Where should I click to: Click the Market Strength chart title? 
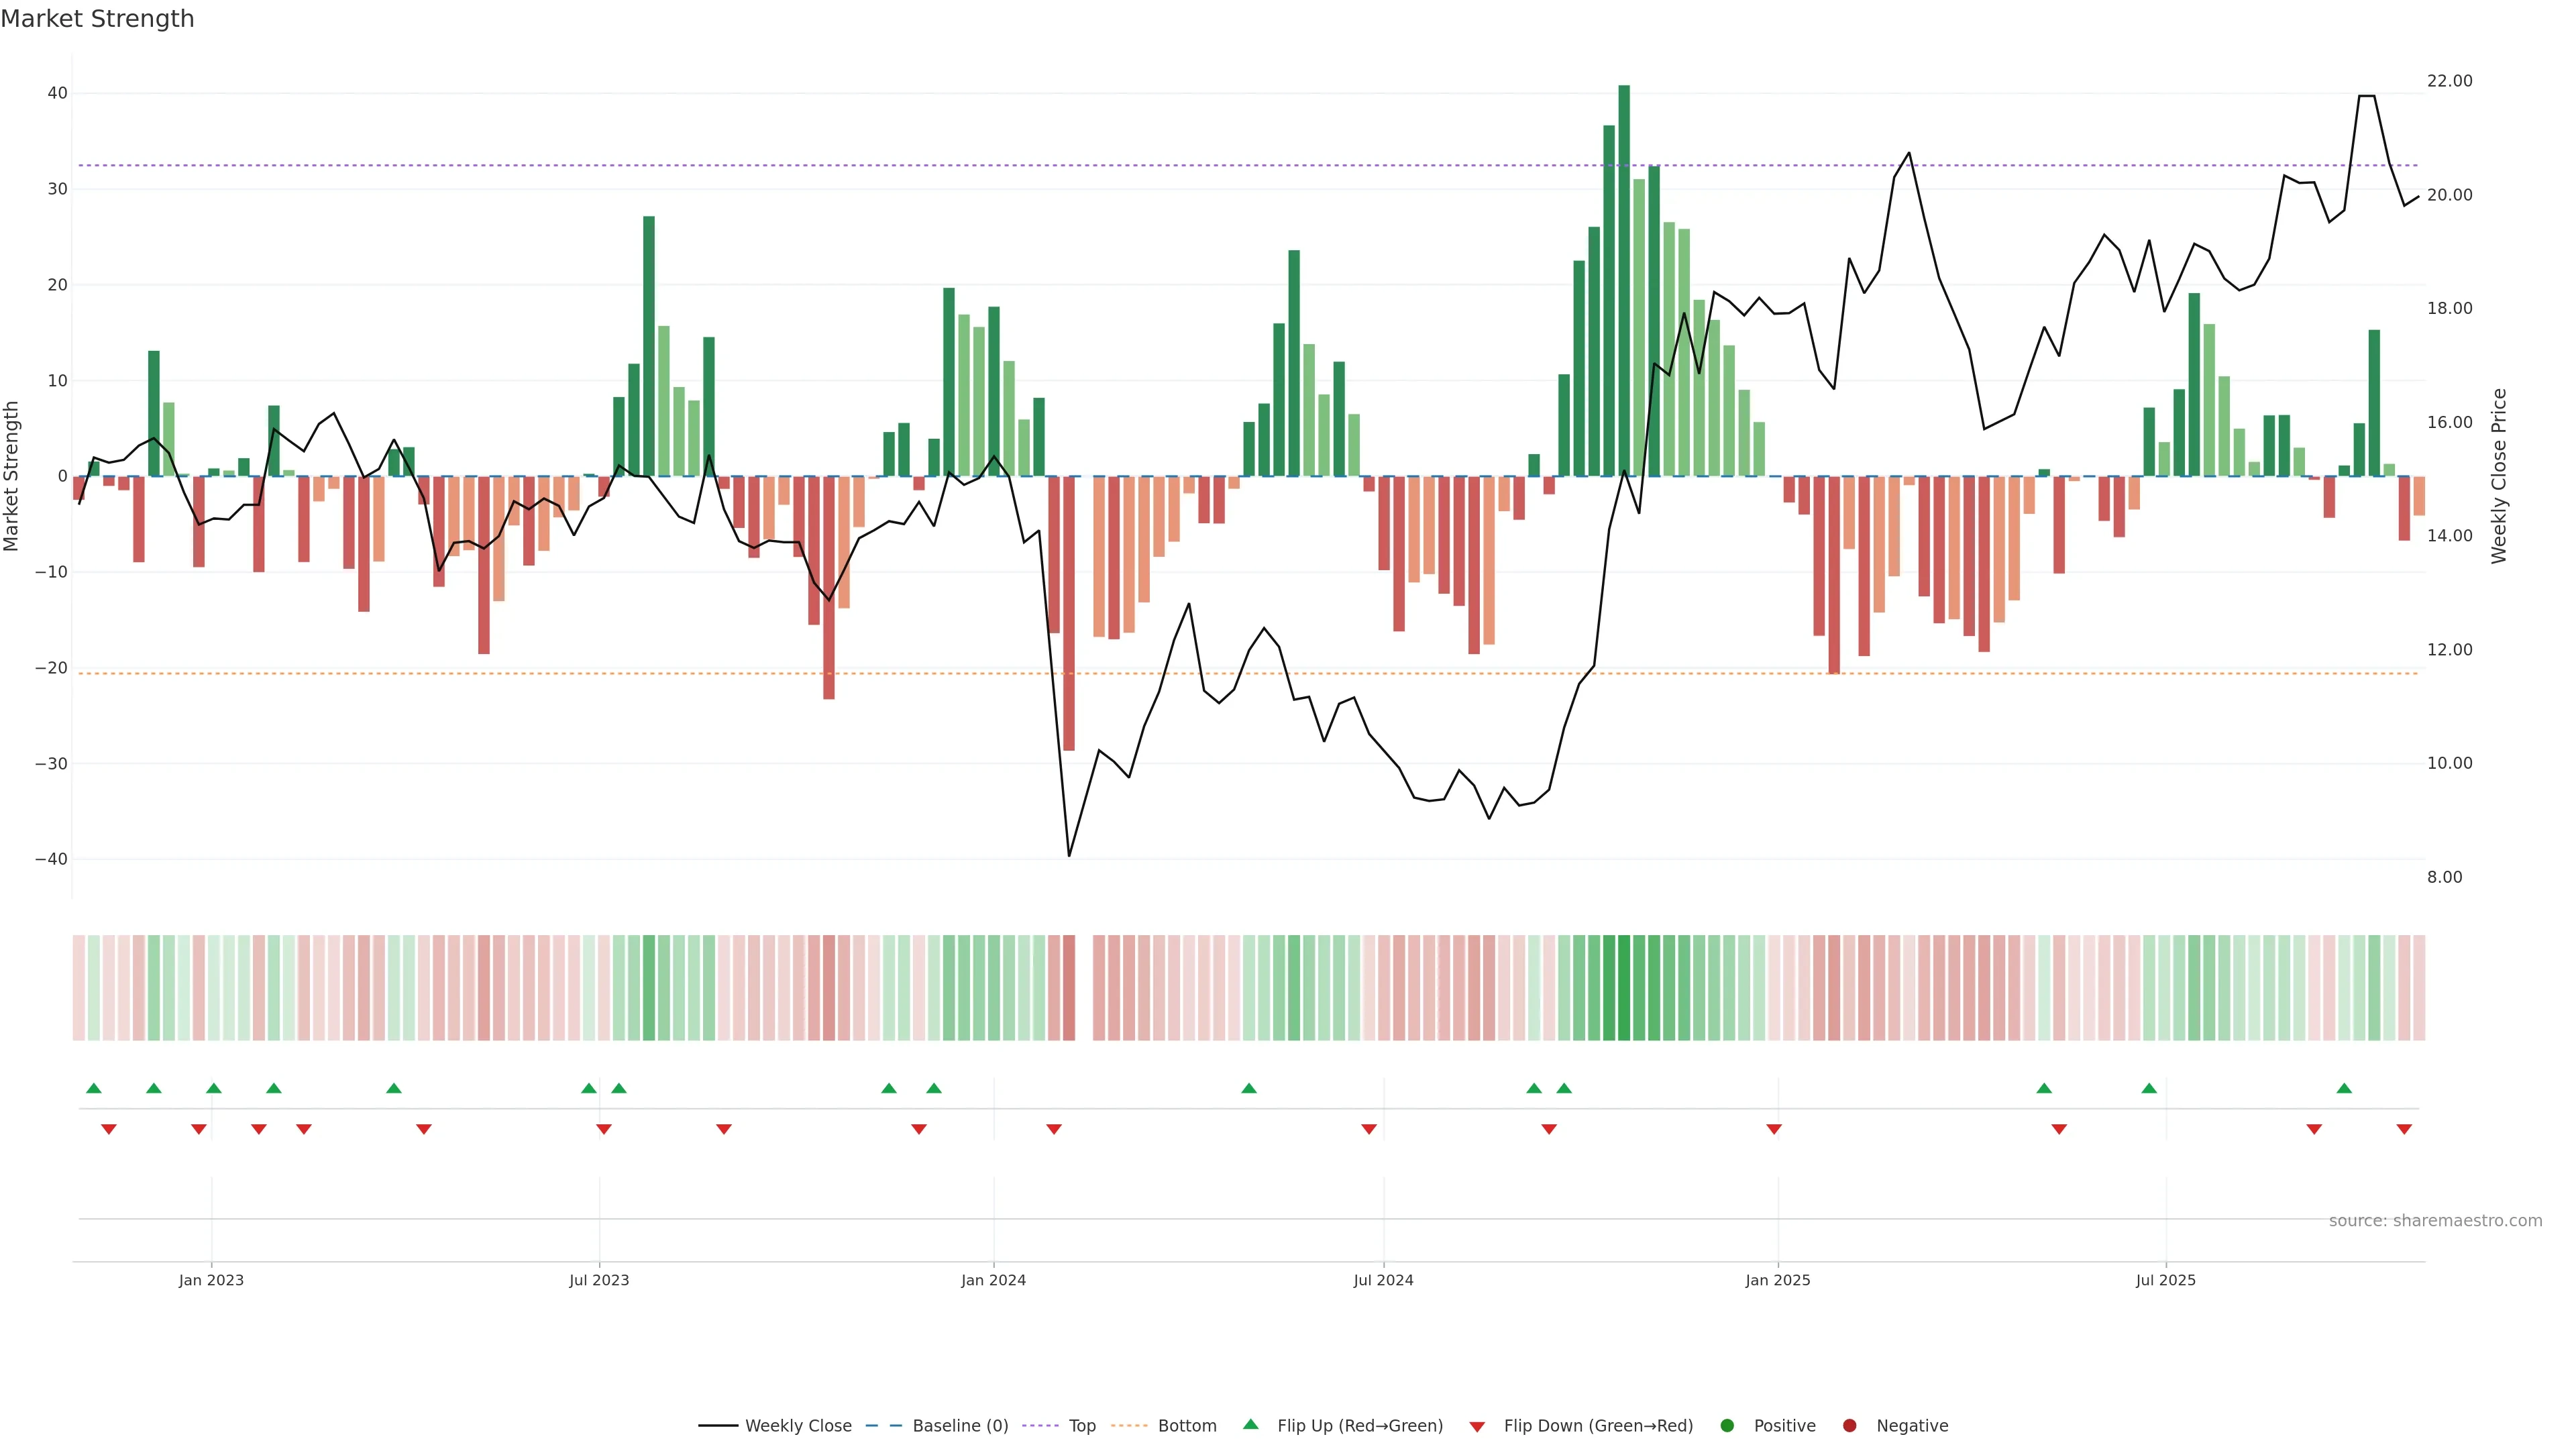coord(97,19)
